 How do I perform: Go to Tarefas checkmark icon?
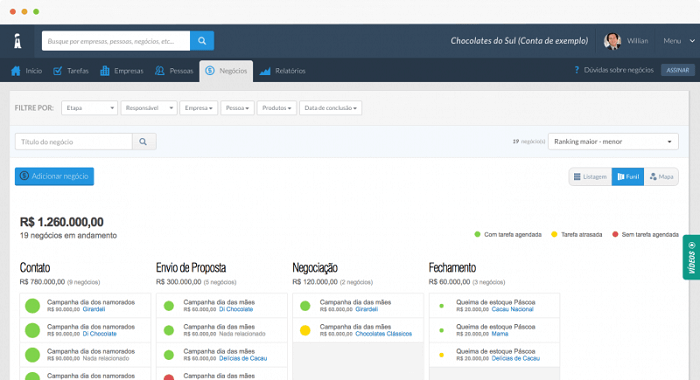(58, 71)
